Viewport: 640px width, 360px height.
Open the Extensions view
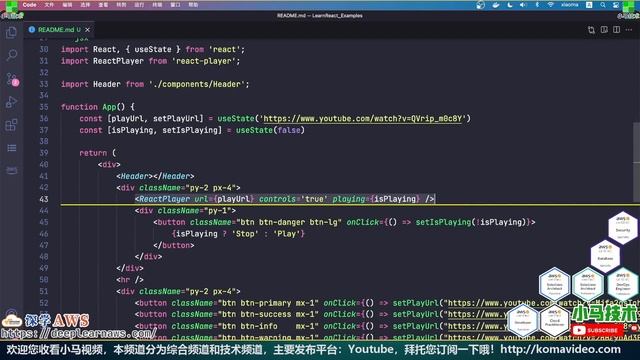11,125
